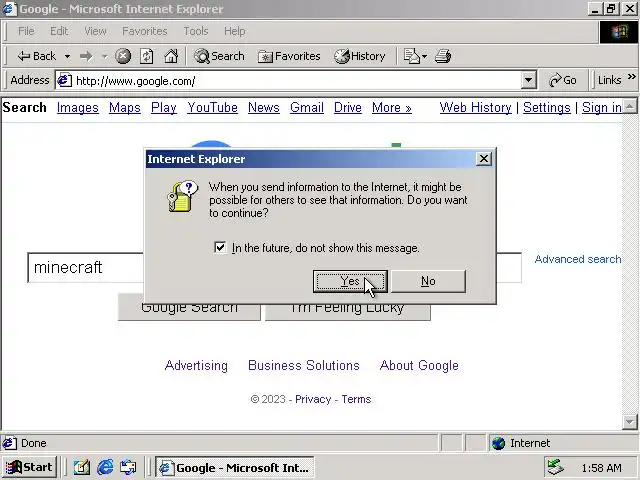Viewport: 640px width, 480px height.
Task: Go to the Home page icon
Action: click(x=171, y=56)
